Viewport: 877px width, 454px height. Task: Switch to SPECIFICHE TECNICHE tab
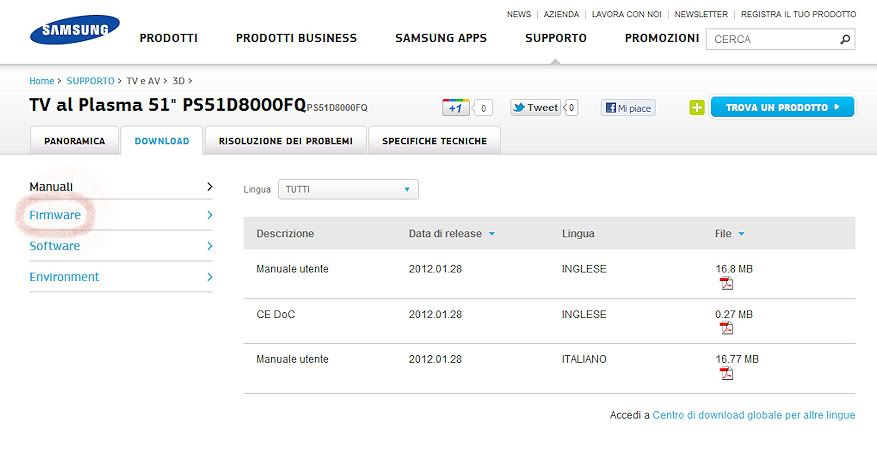pos(435,141)
